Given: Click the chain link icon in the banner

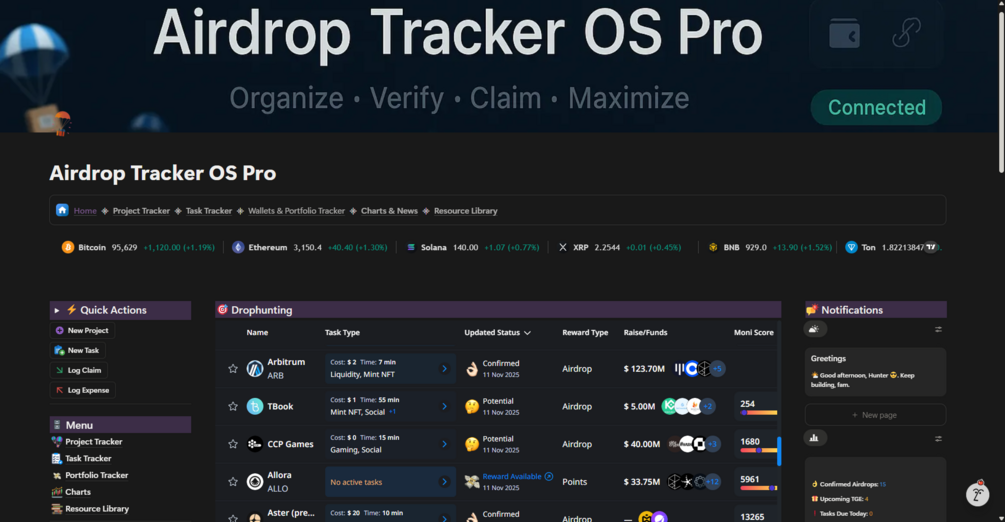Looking at the screenshot, I should pos(906,33).
